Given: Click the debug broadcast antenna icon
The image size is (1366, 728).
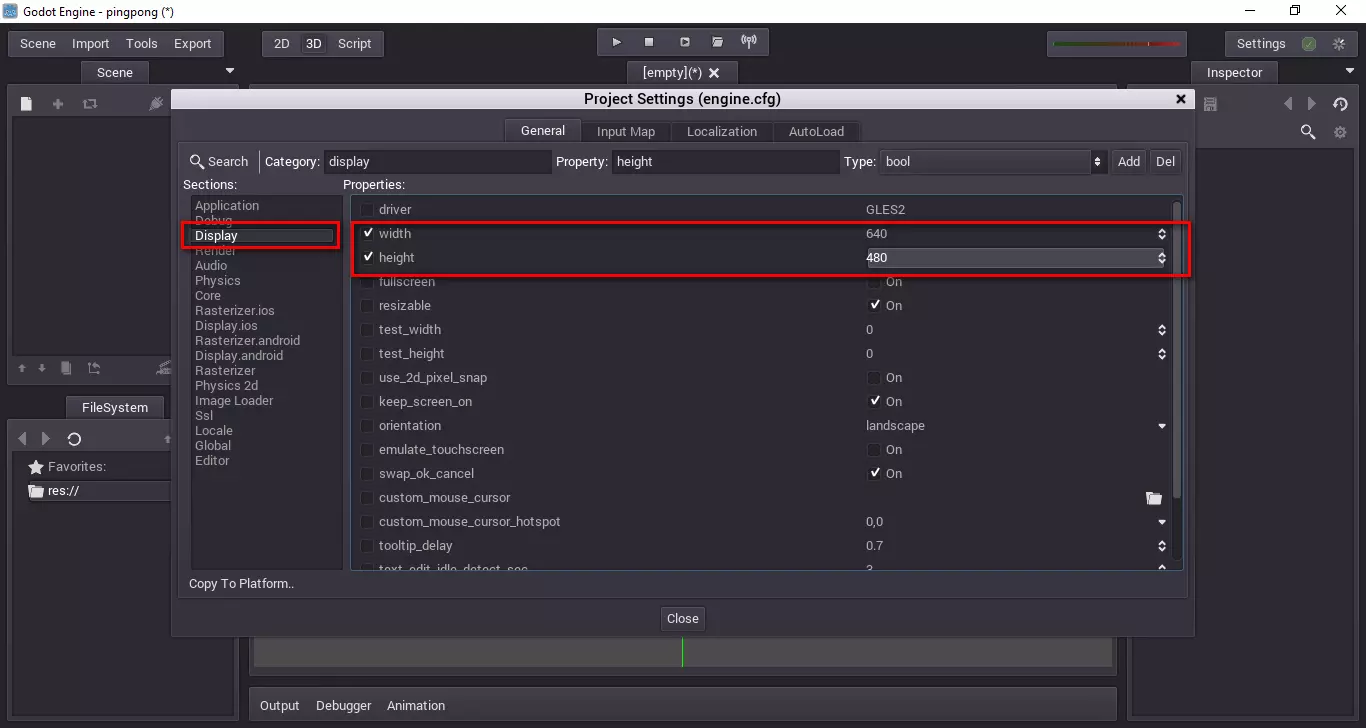Looking at the screenshot, I should [748, 42].
